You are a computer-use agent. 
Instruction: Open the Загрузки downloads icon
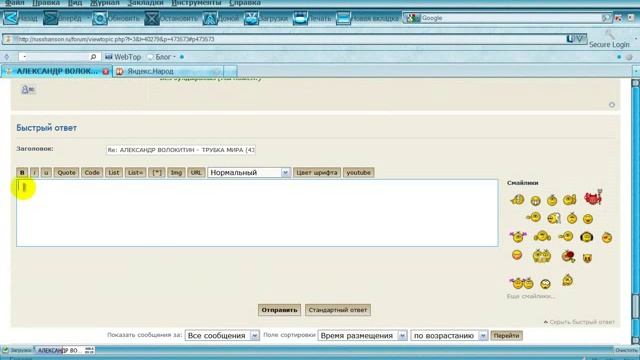(x=251, y=18)
